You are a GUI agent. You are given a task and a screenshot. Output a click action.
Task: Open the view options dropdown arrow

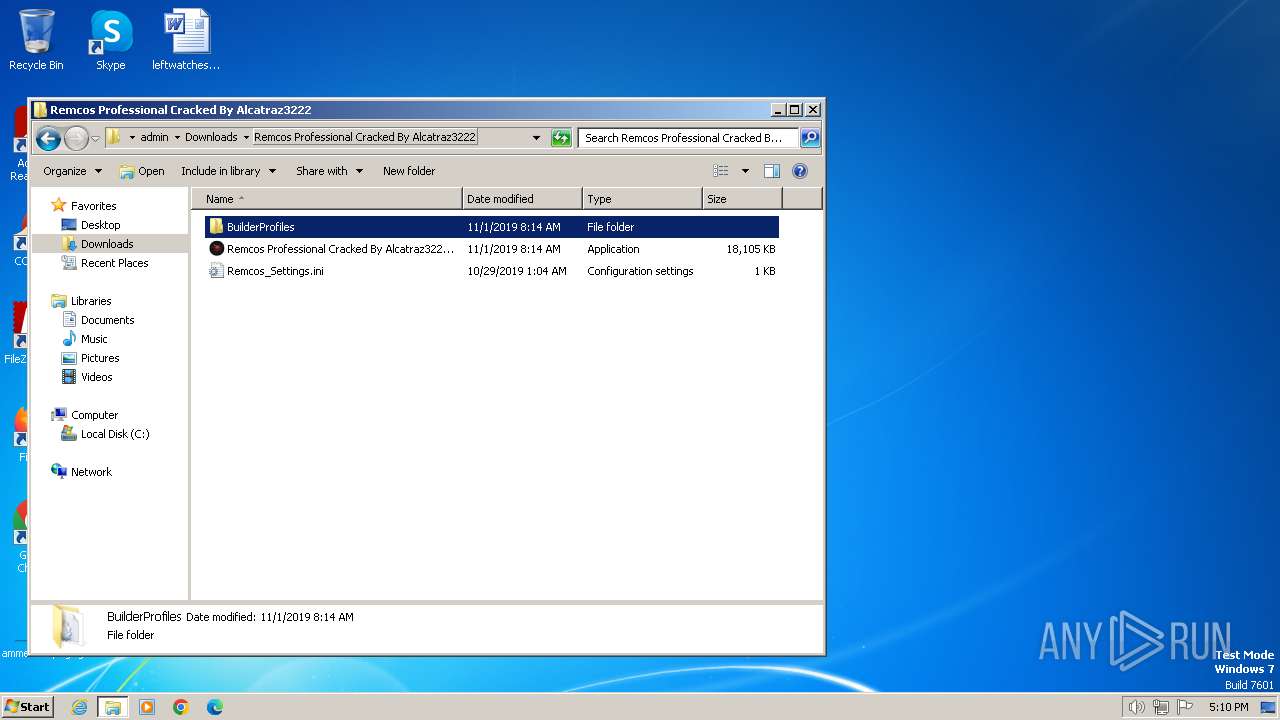(745, 171)
